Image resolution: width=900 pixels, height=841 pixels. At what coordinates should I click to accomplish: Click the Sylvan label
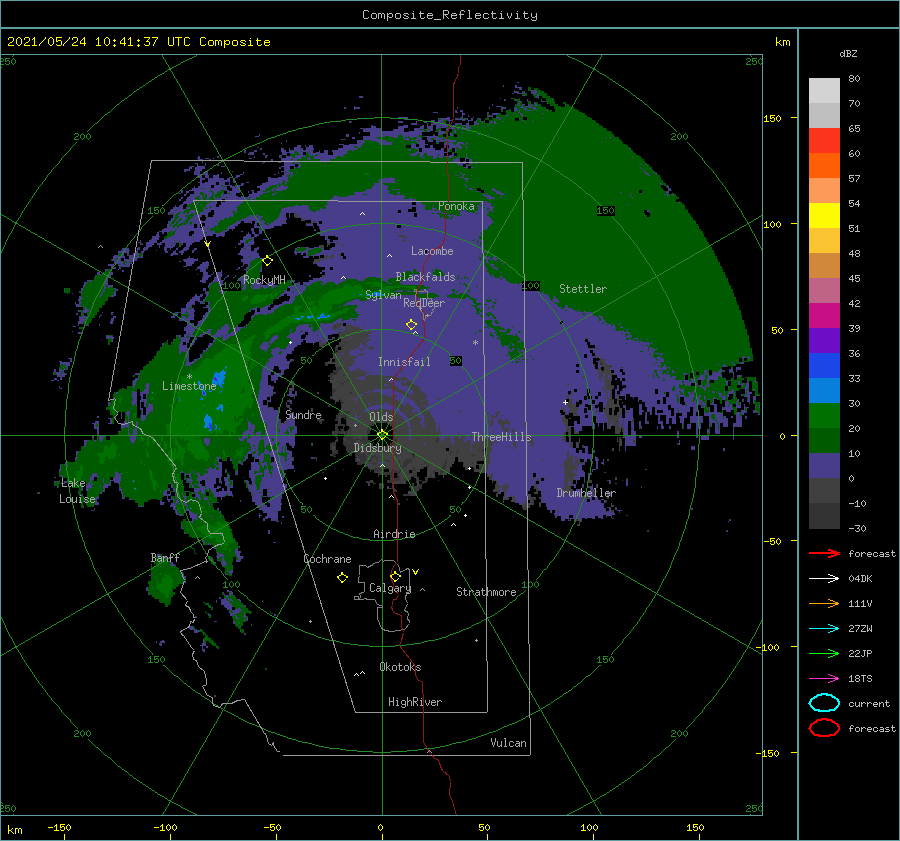[x=383, y=296]
